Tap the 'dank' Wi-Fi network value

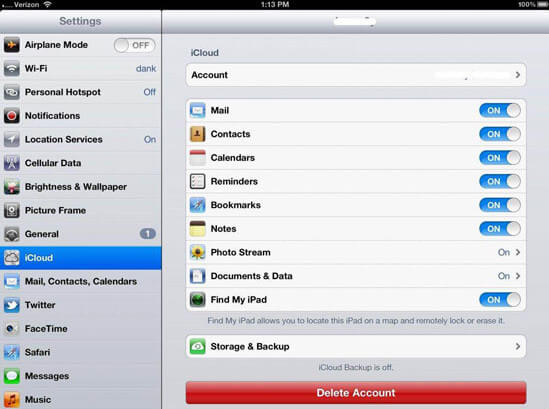coord(146,68)
